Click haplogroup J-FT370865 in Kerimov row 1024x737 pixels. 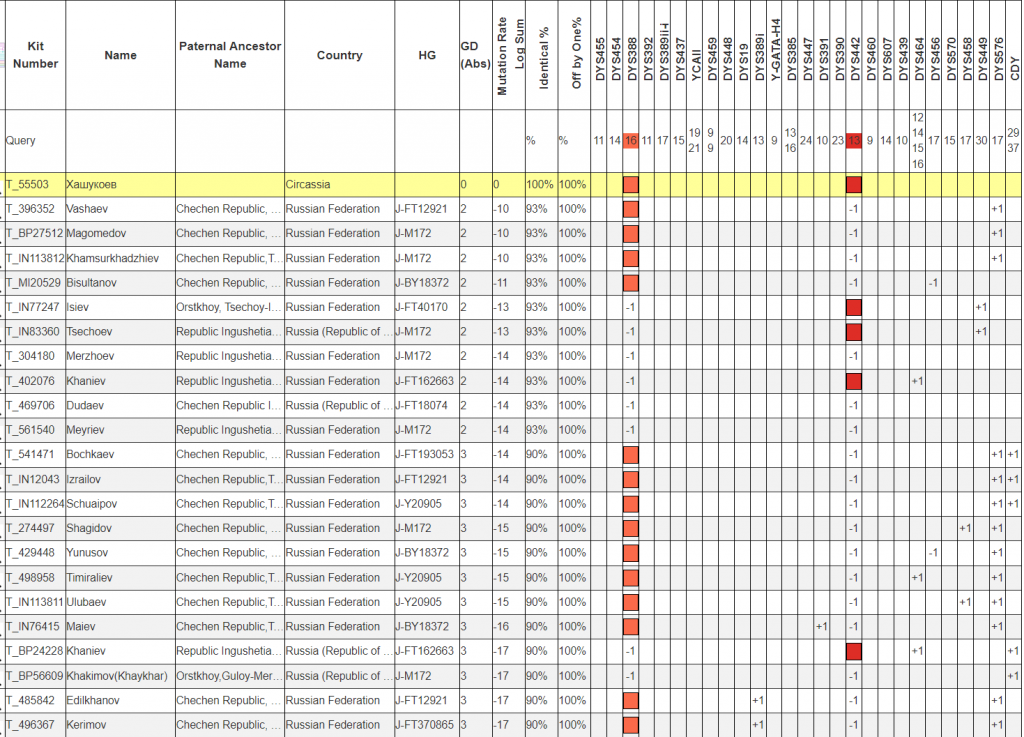(x=425, y=725)
